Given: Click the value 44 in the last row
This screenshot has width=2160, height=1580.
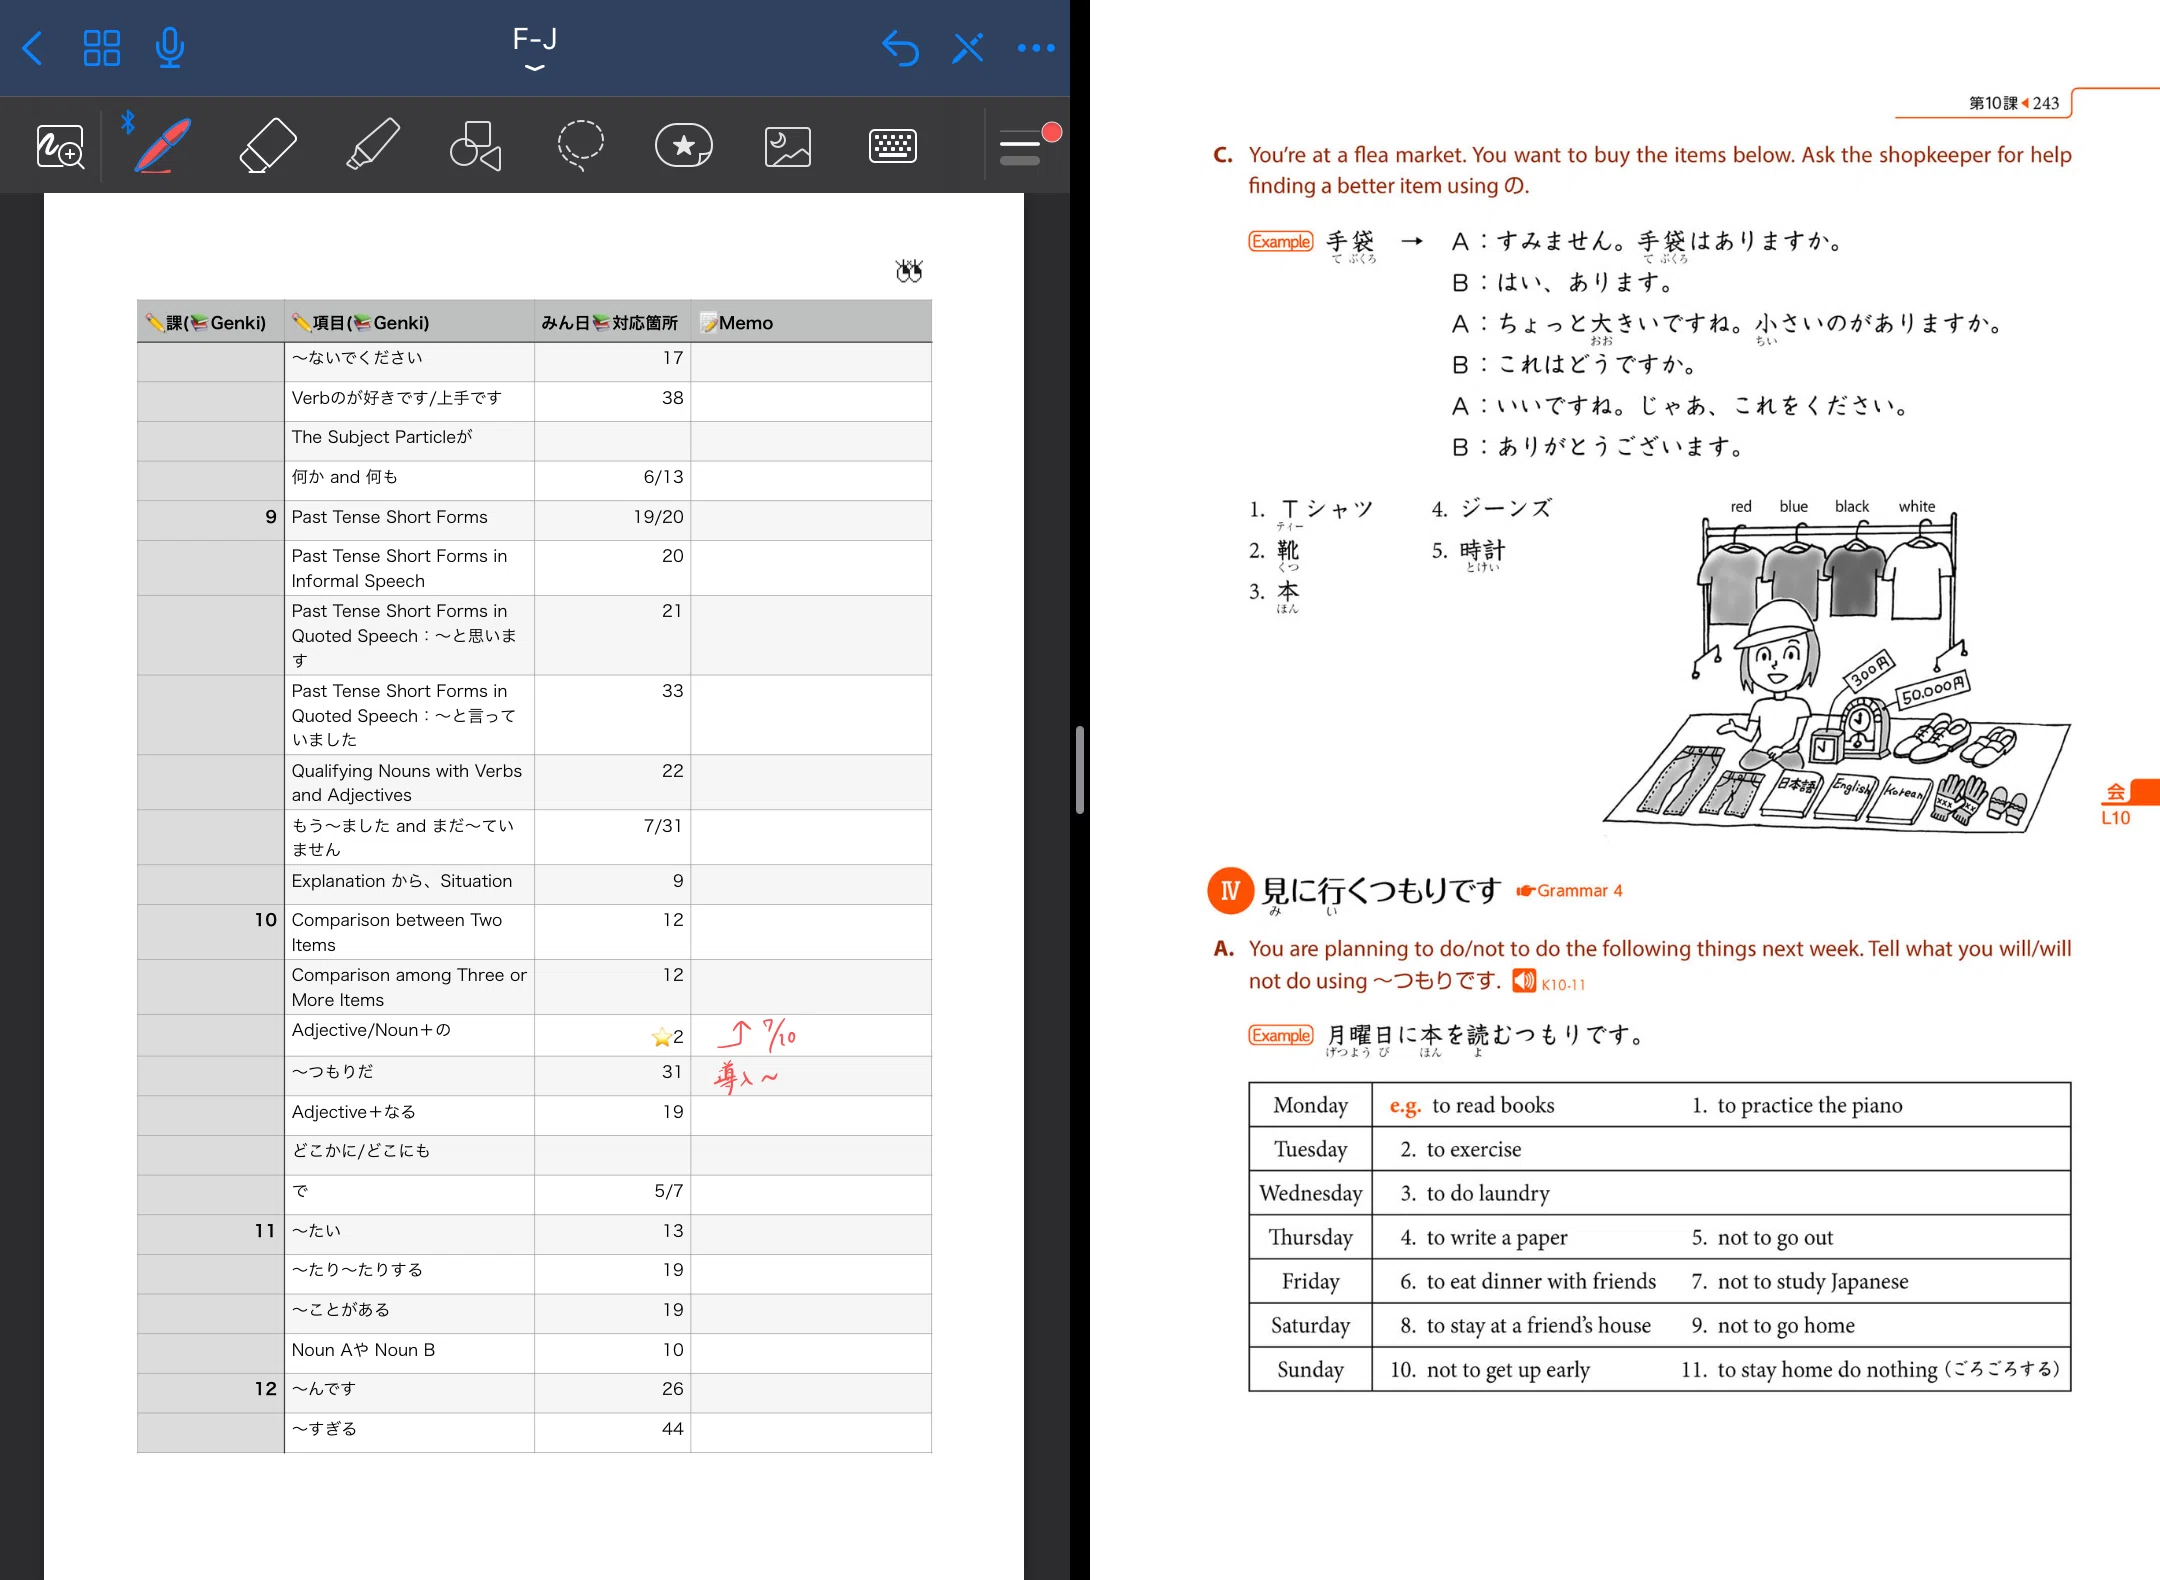Looking at the screenshot, I should [672, 1429].
